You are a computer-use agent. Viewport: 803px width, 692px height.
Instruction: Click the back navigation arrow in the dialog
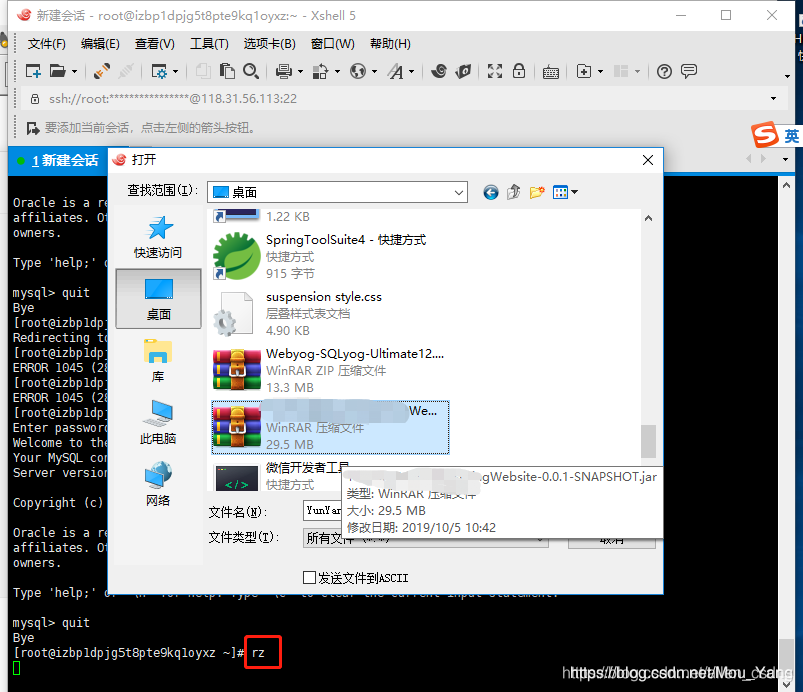pyautogui.click(x=490, y=192)
